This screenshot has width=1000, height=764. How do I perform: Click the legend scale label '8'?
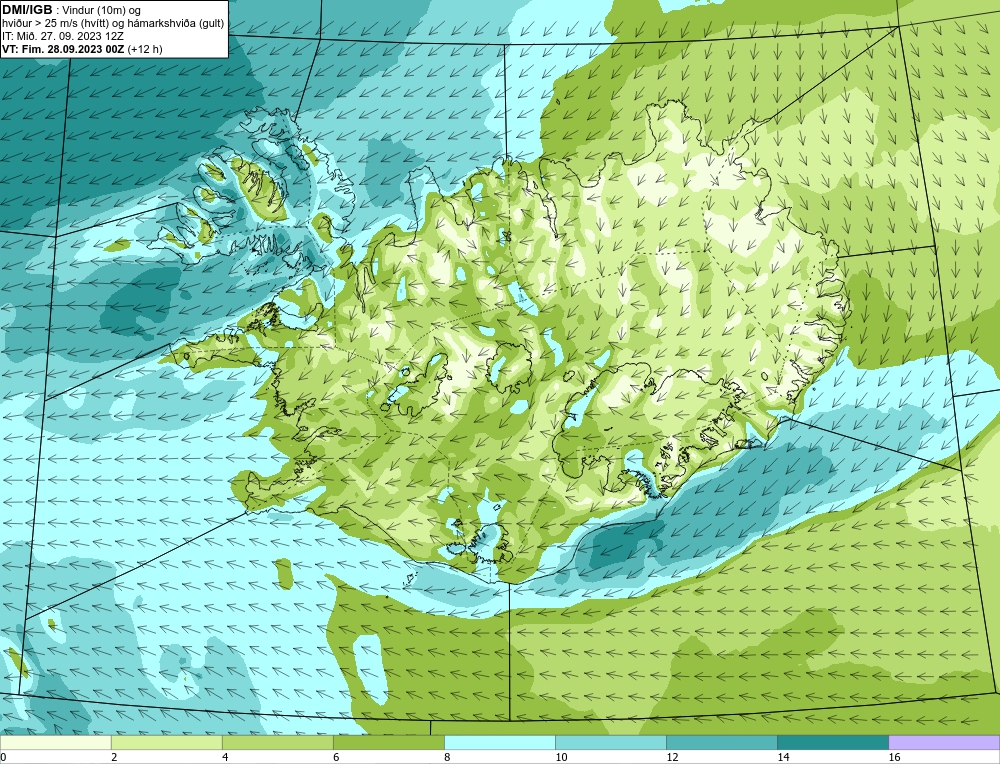(447, 757)
